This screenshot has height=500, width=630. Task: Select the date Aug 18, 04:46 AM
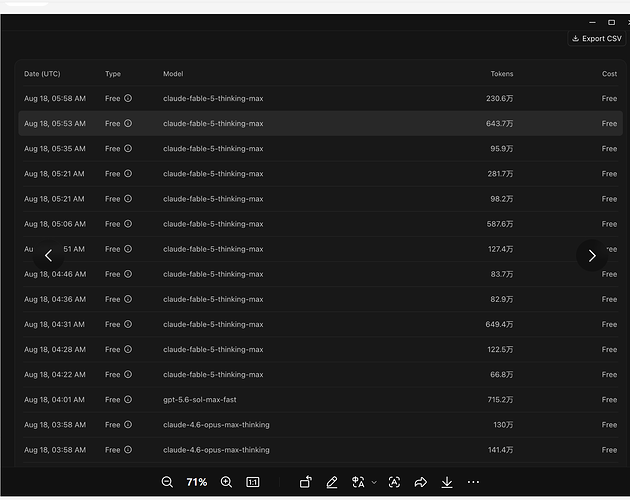click(x=55, y=275)
